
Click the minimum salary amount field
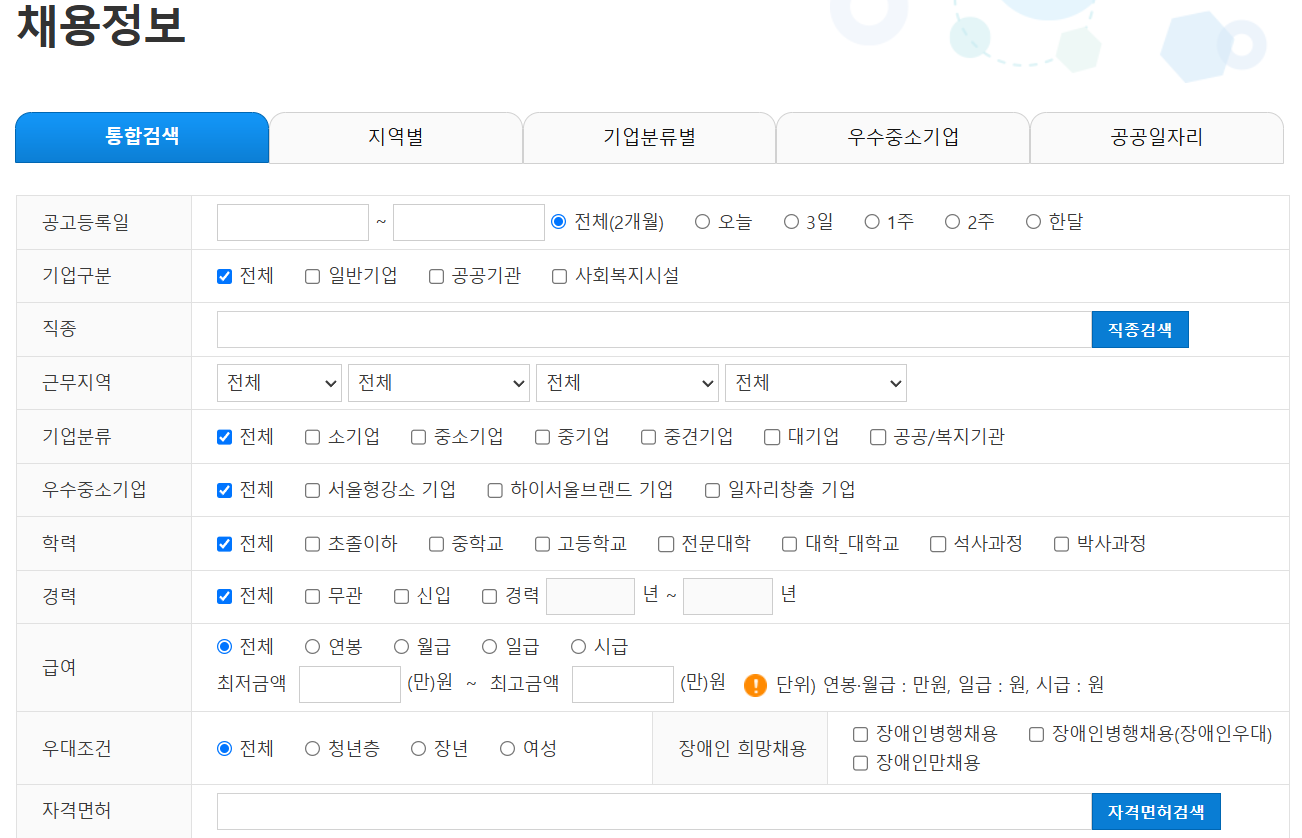349,684
